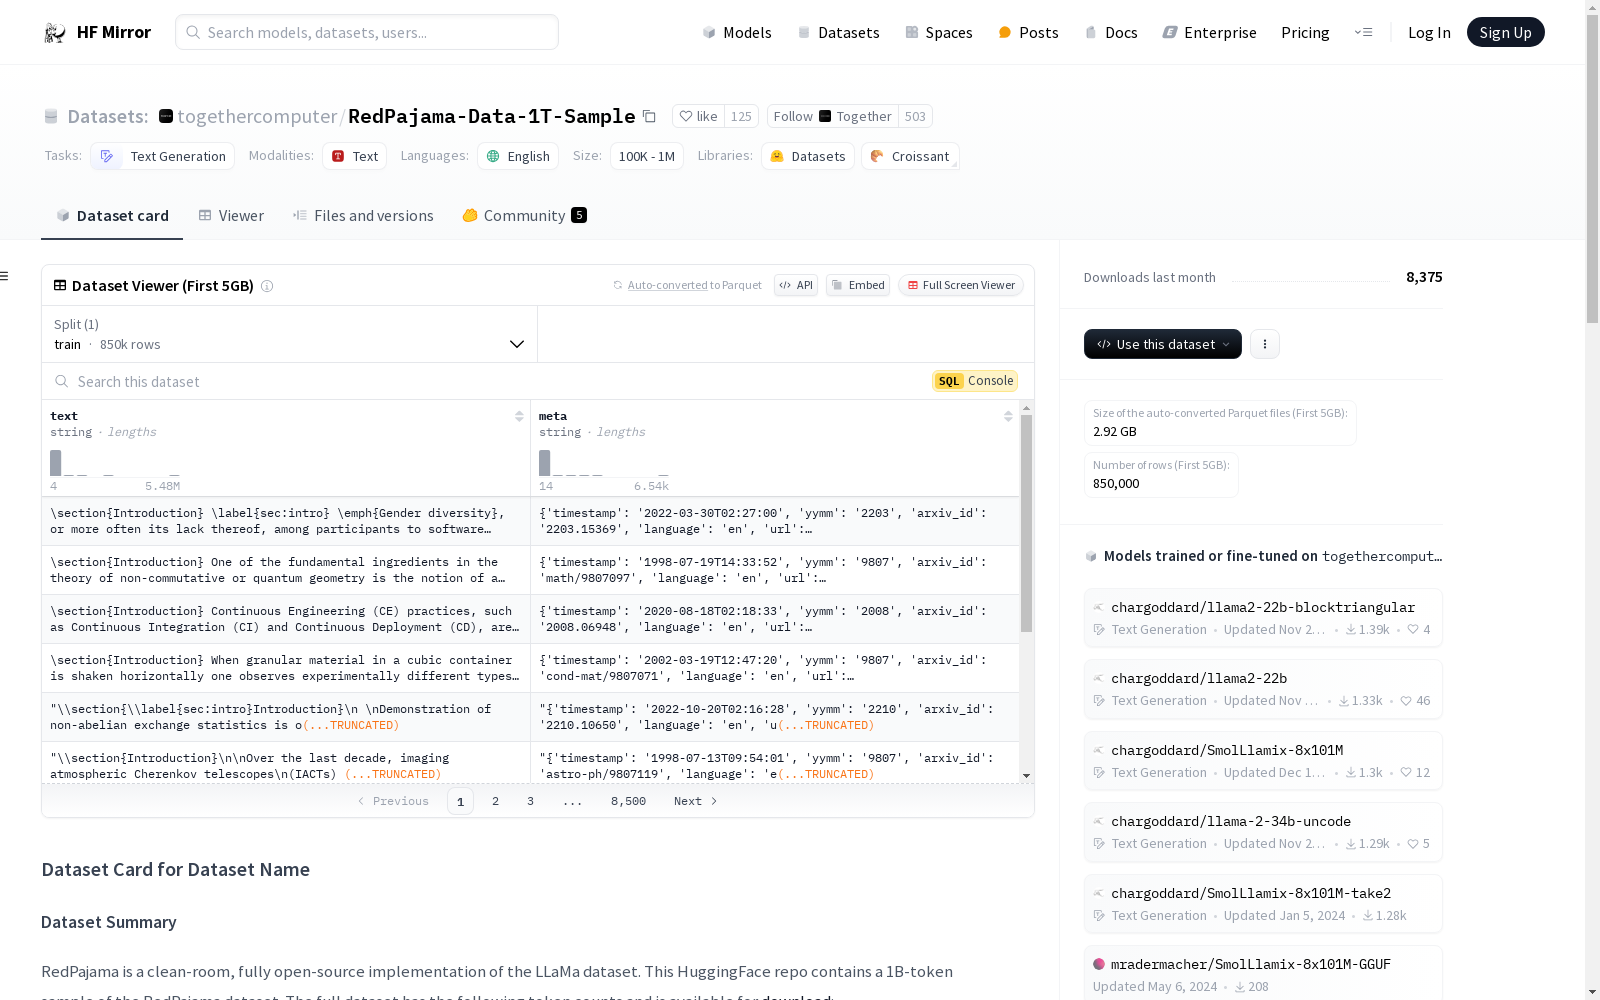Sort the meta column via sort arrows
The height and width of the screenshot is (1000, 1600).
click(1008, 416)
